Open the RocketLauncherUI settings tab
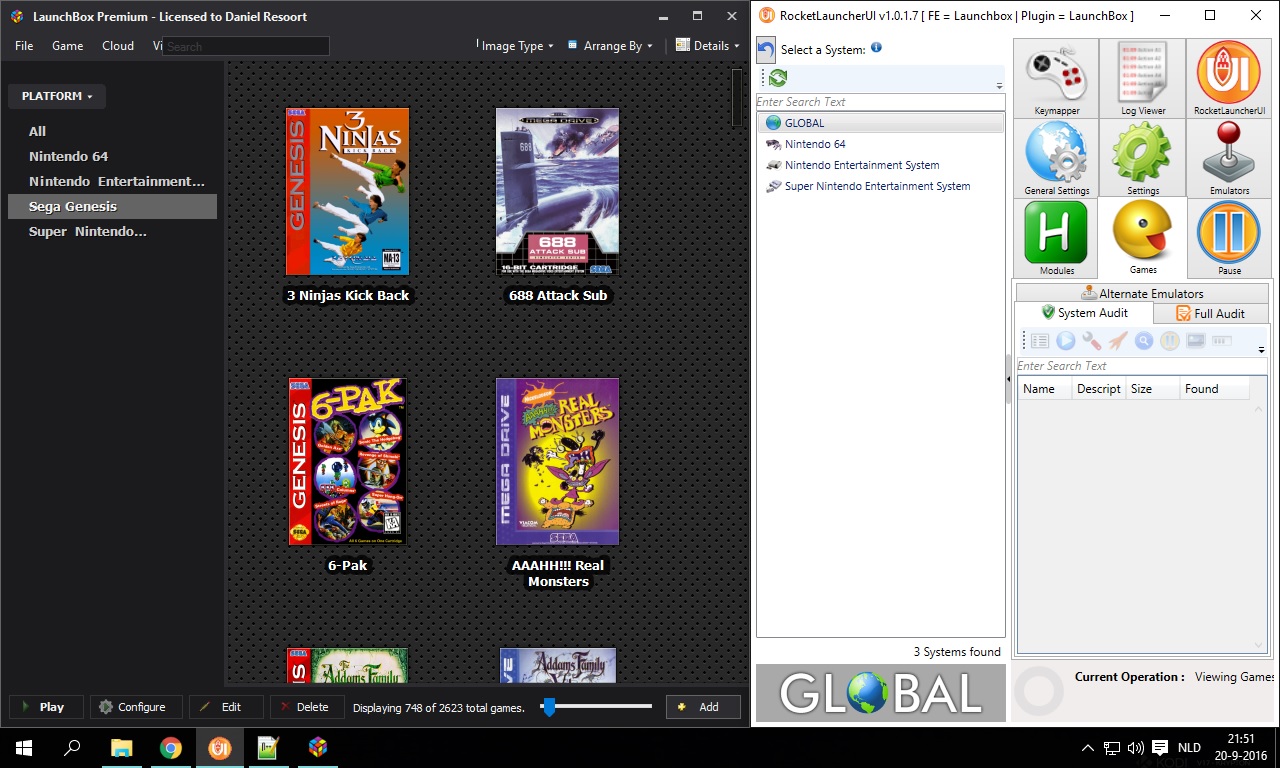The image size is (1280, 768). point(1229,79)
